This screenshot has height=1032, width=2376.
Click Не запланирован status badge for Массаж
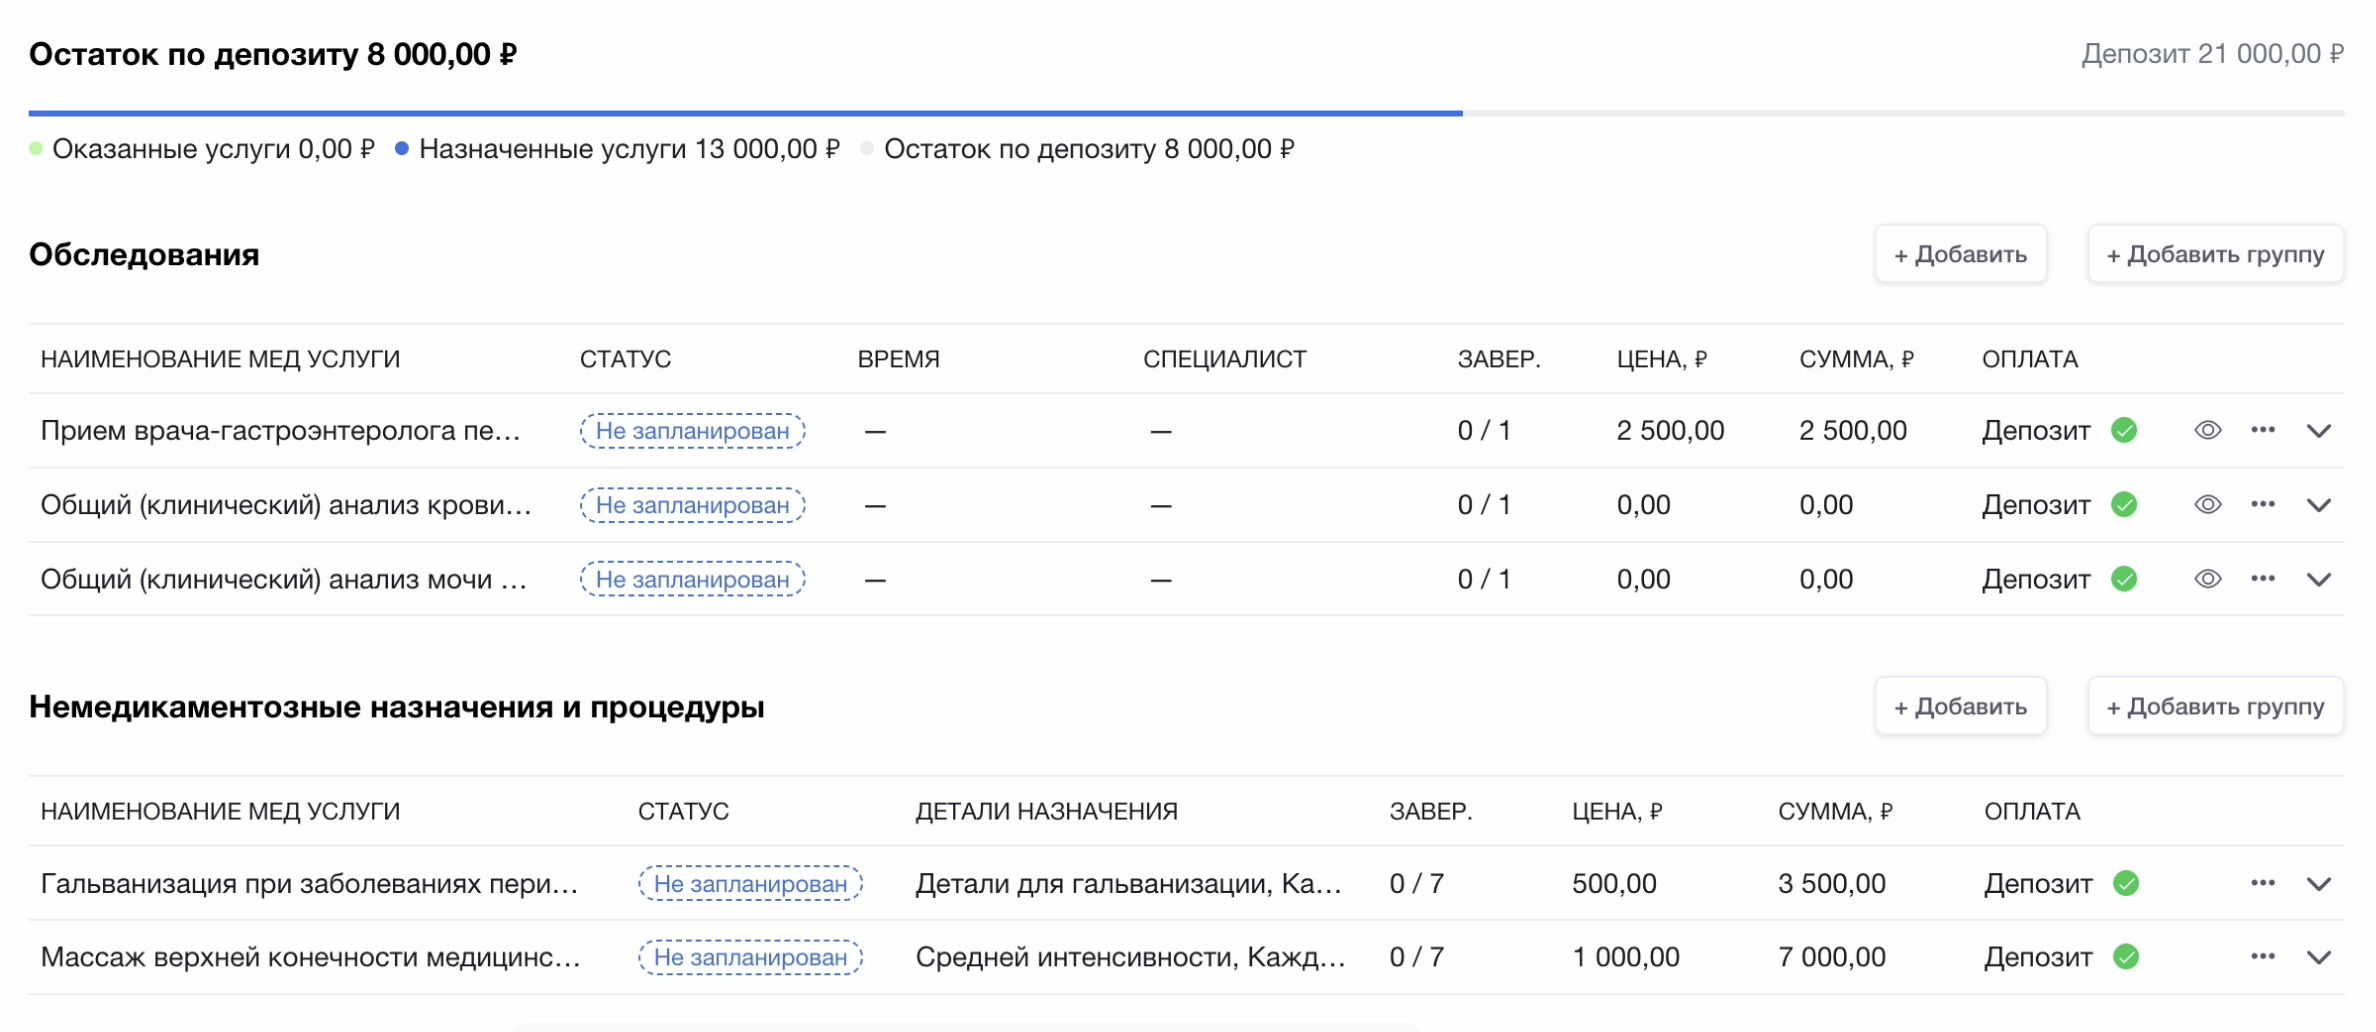tap(750, 957)
